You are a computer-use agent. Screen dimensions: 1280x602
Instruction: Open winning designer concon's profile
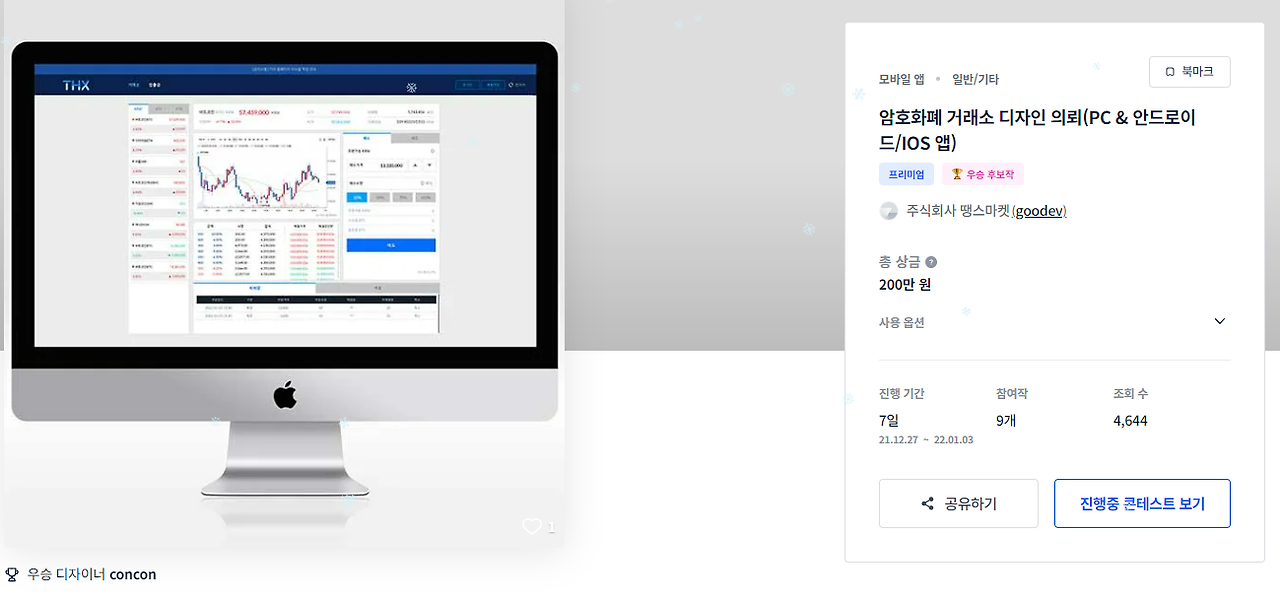pyautogui.click(x=133, y=574)
